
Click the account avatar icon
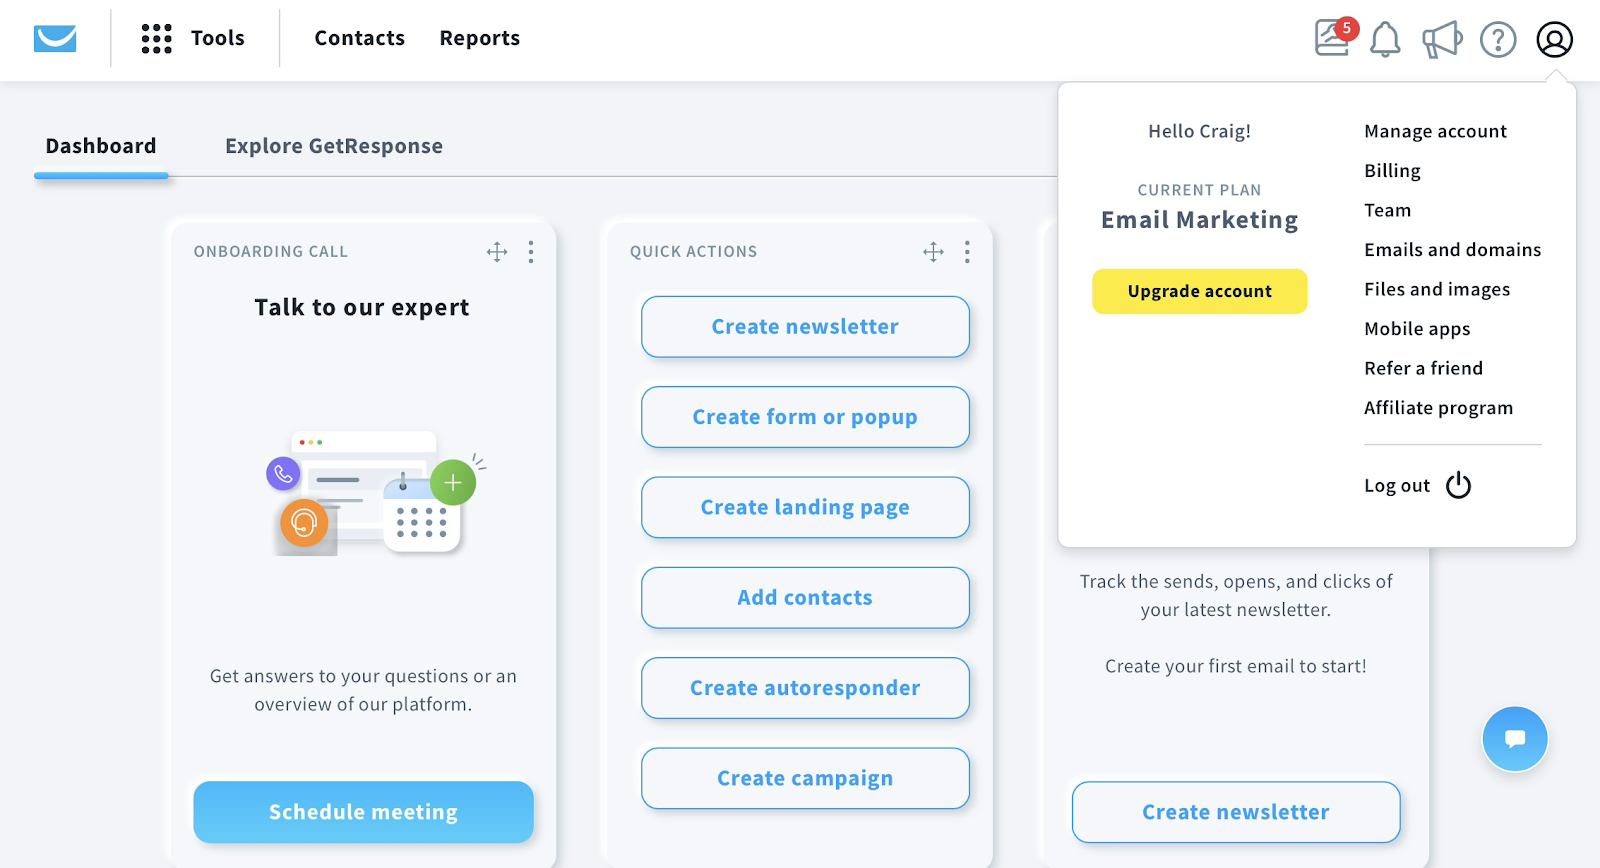(1554, 41)
